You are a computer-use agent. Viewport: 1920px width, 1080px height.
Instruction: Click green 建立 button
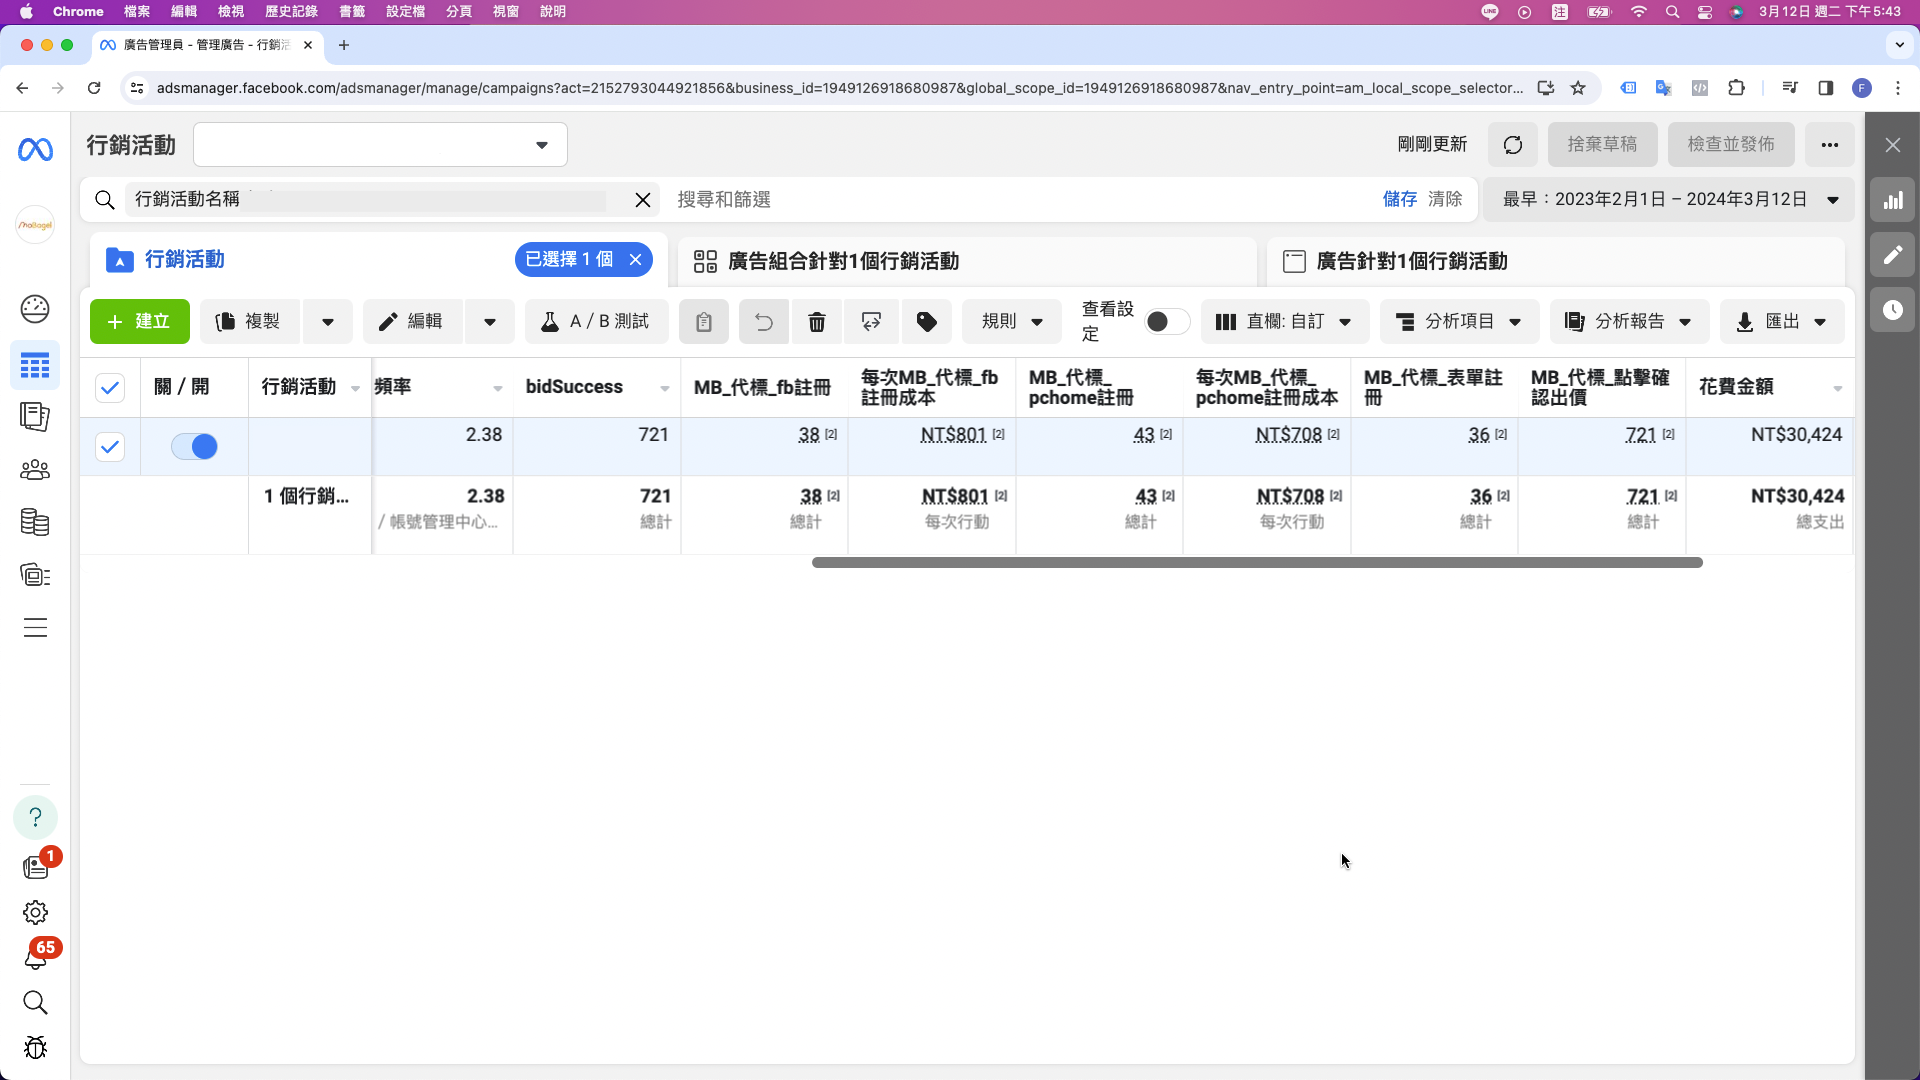tap(140, 322)
